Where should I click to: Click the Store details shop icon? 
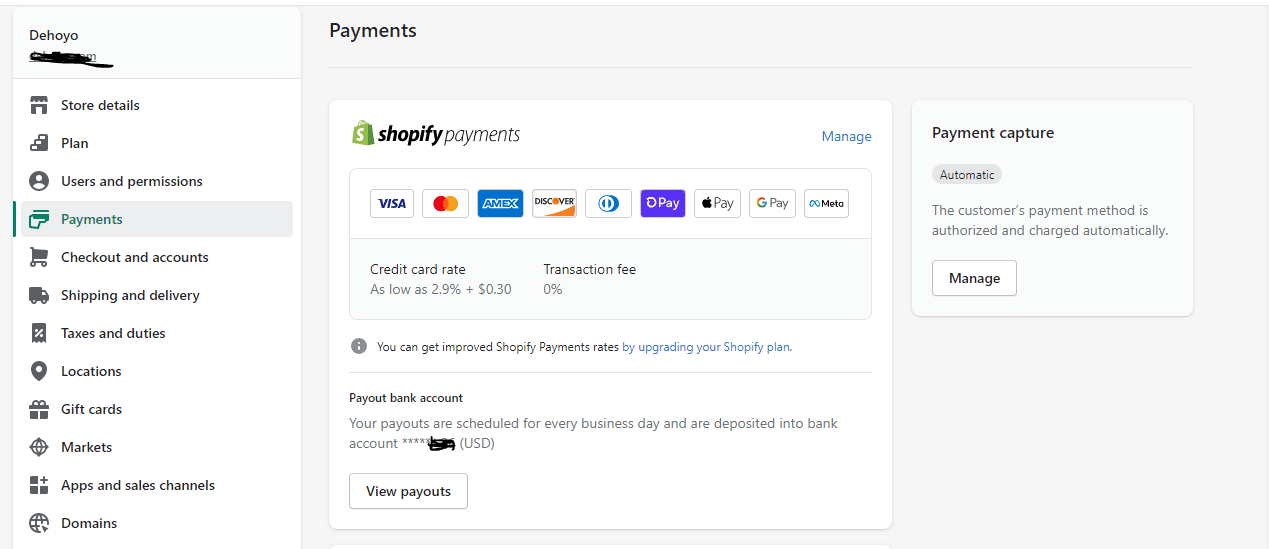pos(39,105)
